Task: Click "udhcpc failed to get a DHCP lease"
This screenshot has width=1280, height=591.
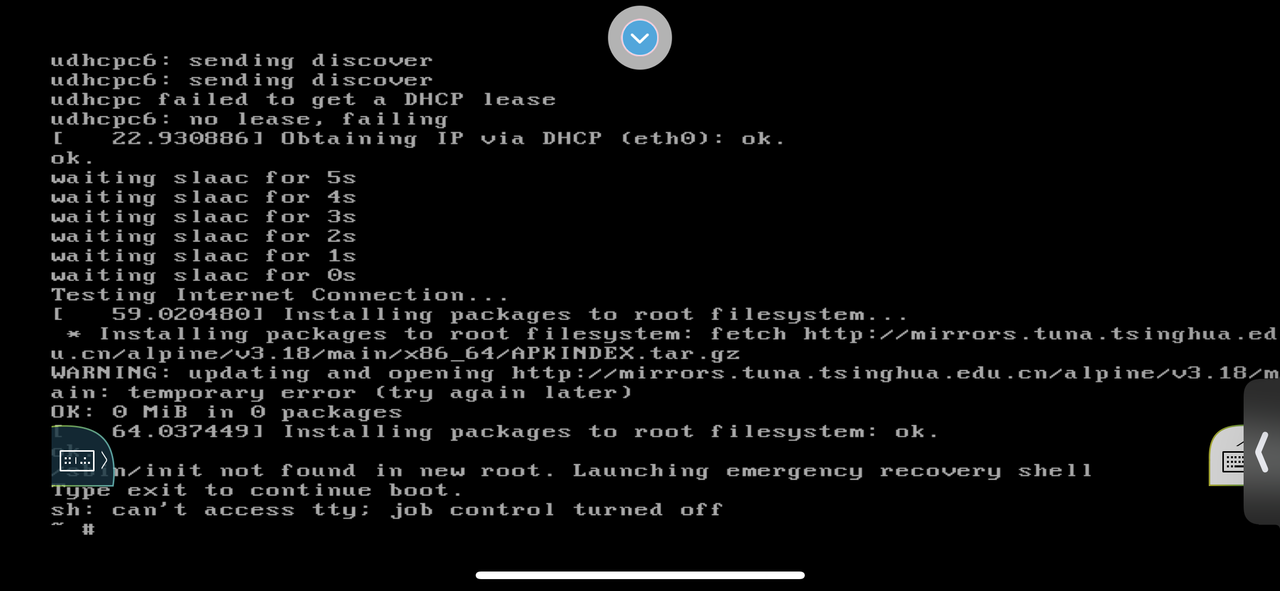Action: coord(303,99)
